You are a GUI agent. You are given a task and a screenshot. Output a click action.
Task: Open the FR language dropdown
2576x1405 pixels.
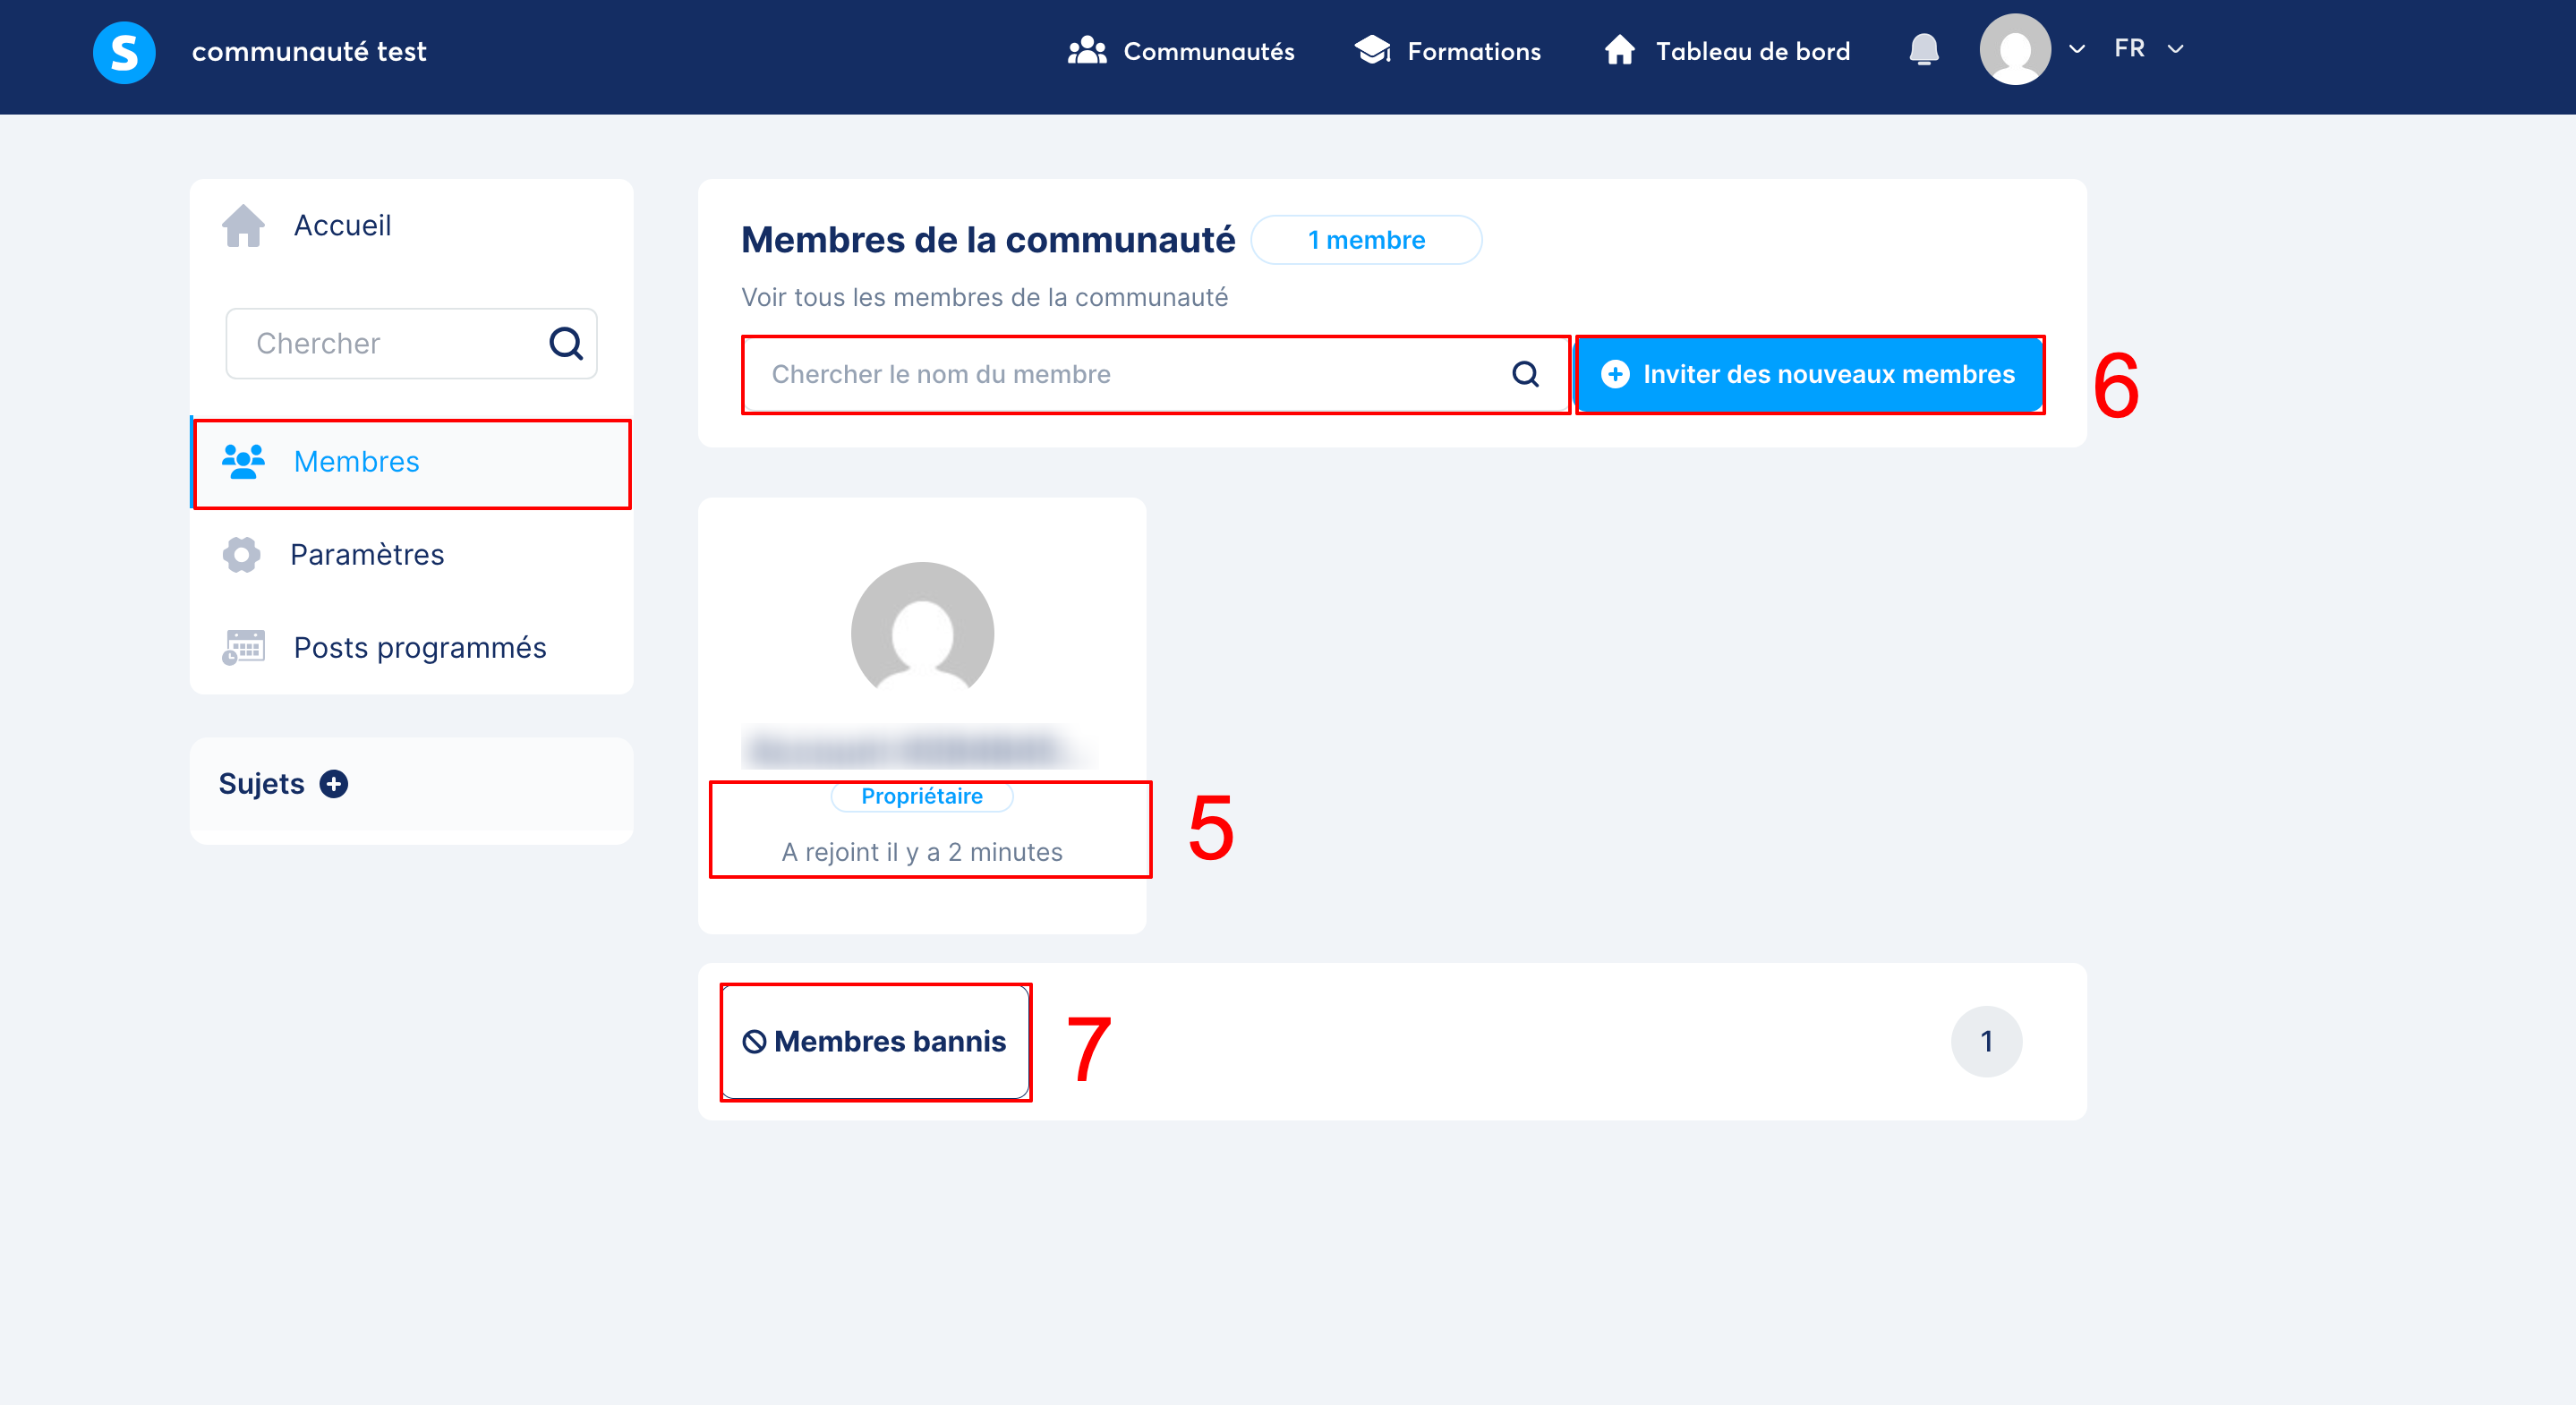click(x=2148, y=49)
